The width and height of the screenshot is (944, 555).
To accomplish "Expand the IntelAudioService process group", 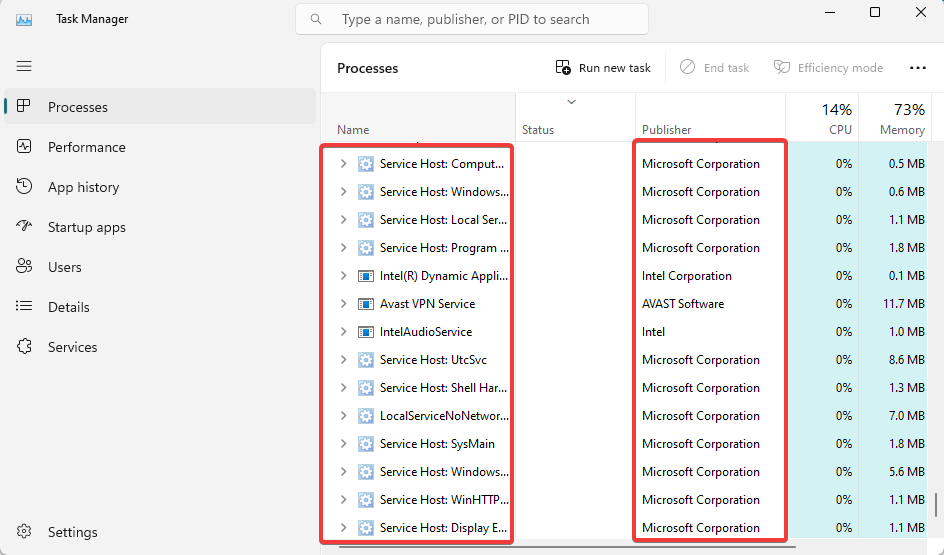I will [x=343, y=332].
